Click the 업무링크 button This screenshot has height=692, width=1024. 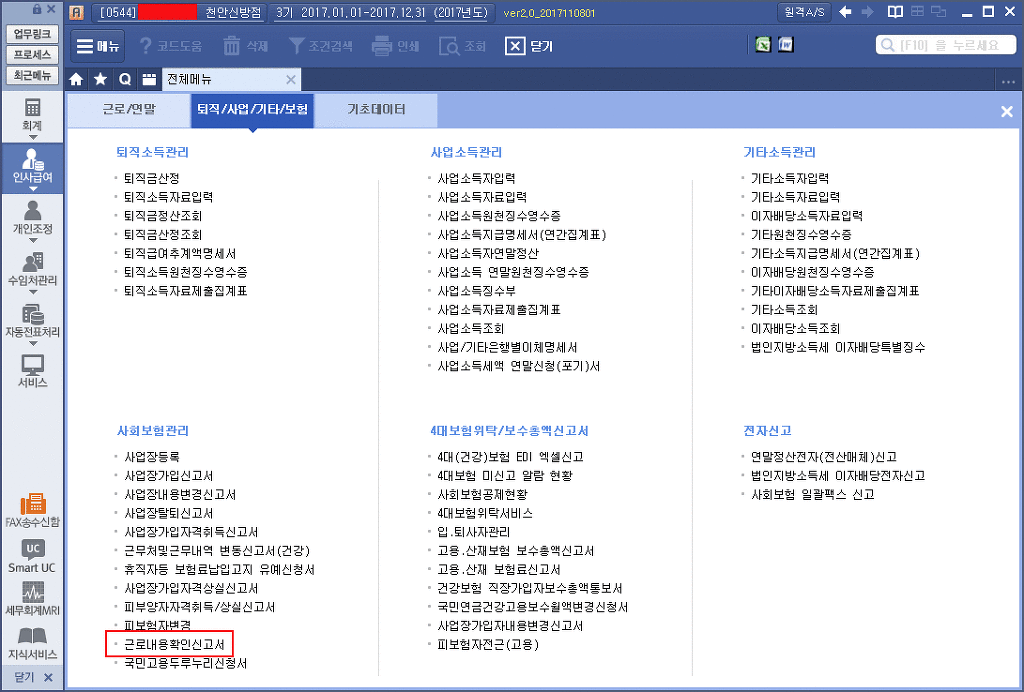click(x=32, y=34)
